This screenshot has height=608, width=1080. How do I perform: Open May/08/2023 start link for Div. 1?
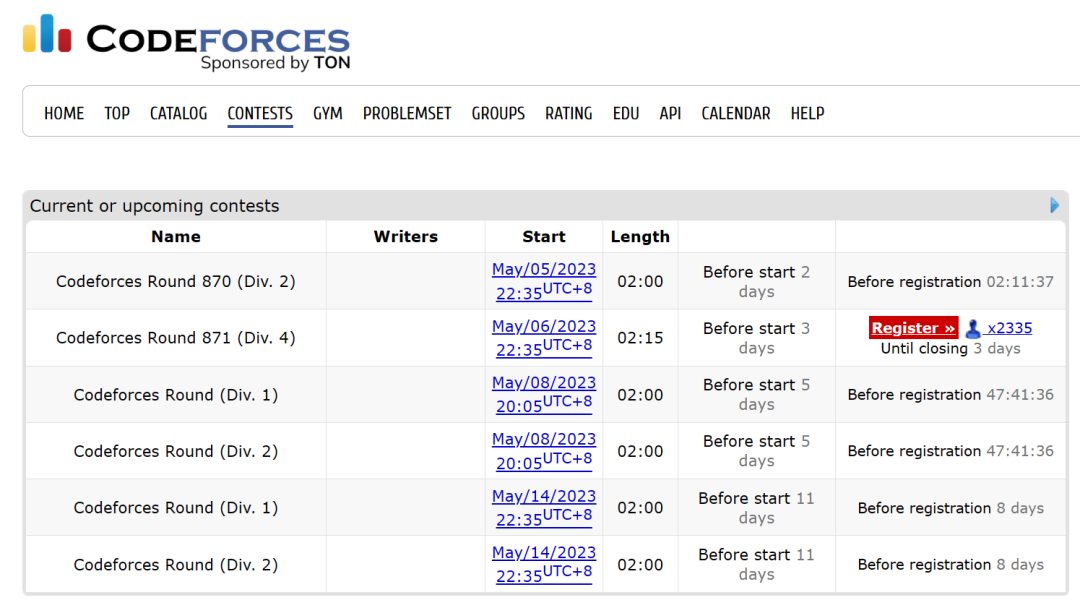point(543,395)
